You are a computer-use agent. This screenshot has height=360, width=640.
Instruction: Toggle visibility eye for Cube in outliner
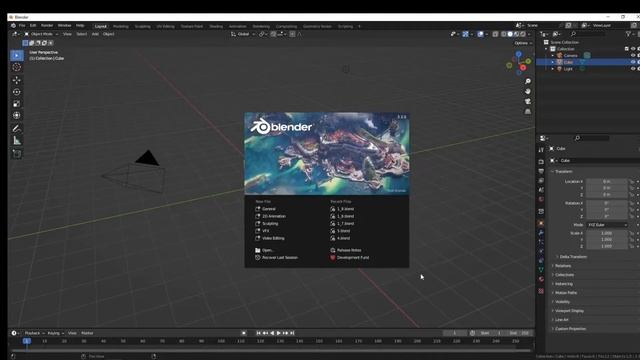tap(633, 62)
